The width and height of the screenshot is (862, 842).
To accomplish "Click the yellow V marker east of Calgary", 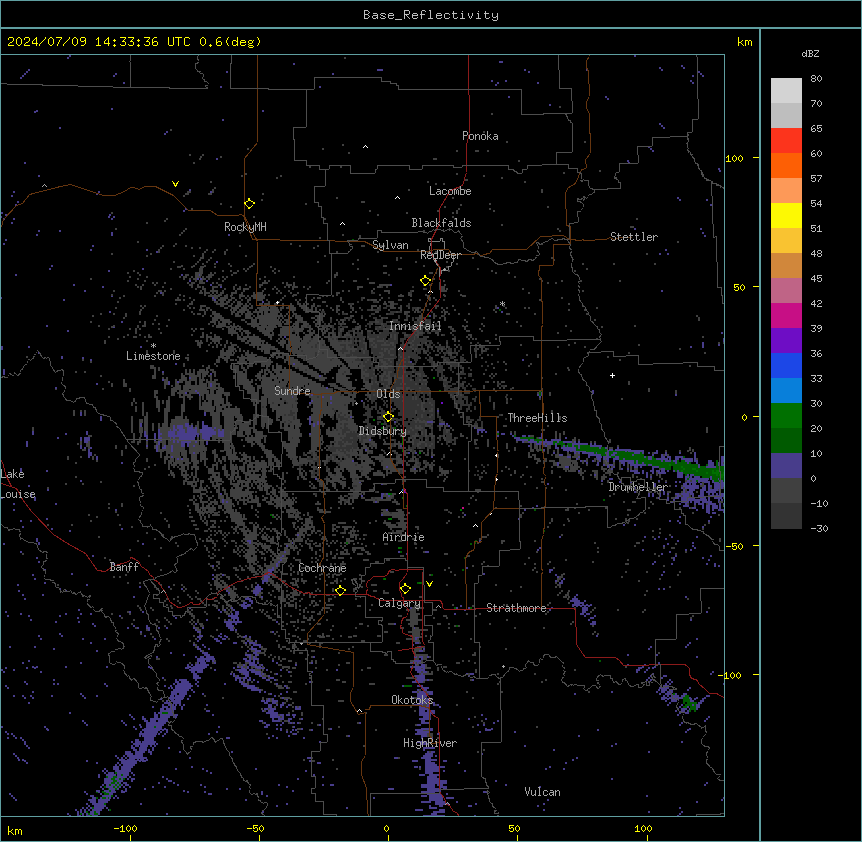I will [x=429, y=584].
